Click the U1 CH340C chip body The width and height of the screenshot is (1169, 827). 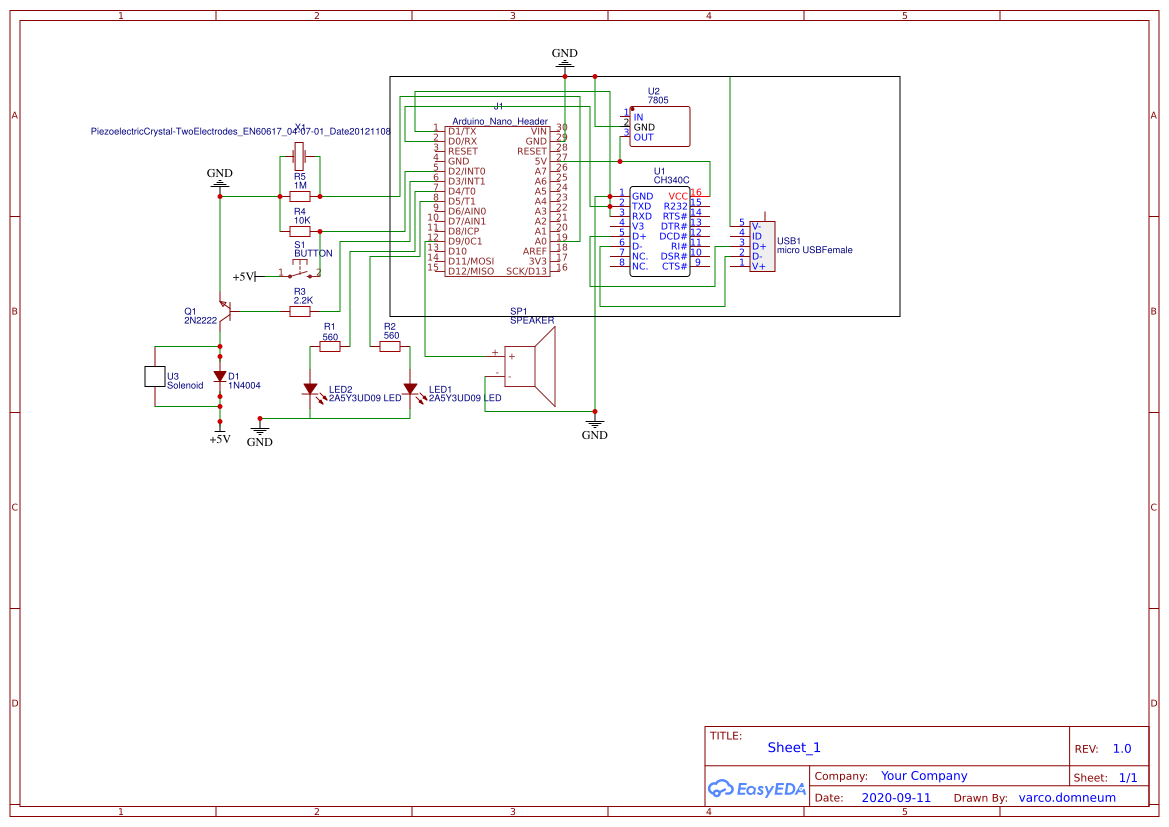pos(660,232)
